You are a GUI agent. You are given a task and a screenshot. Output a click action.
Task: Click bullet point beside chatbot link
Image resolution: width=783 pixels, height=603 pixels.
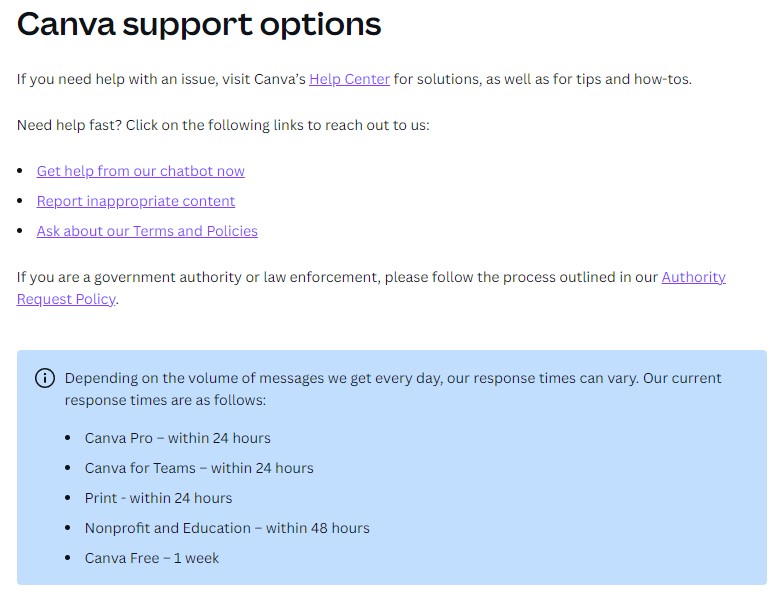20,171
